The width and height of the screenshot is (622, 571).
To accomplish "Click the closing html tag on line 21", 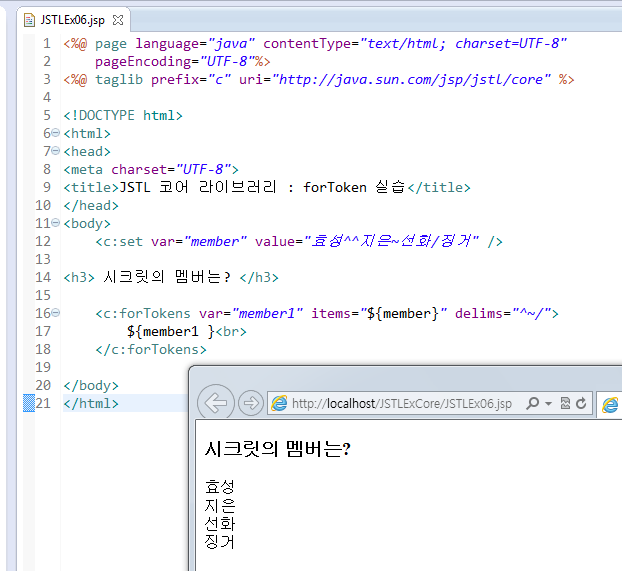I will pos(91,403).
